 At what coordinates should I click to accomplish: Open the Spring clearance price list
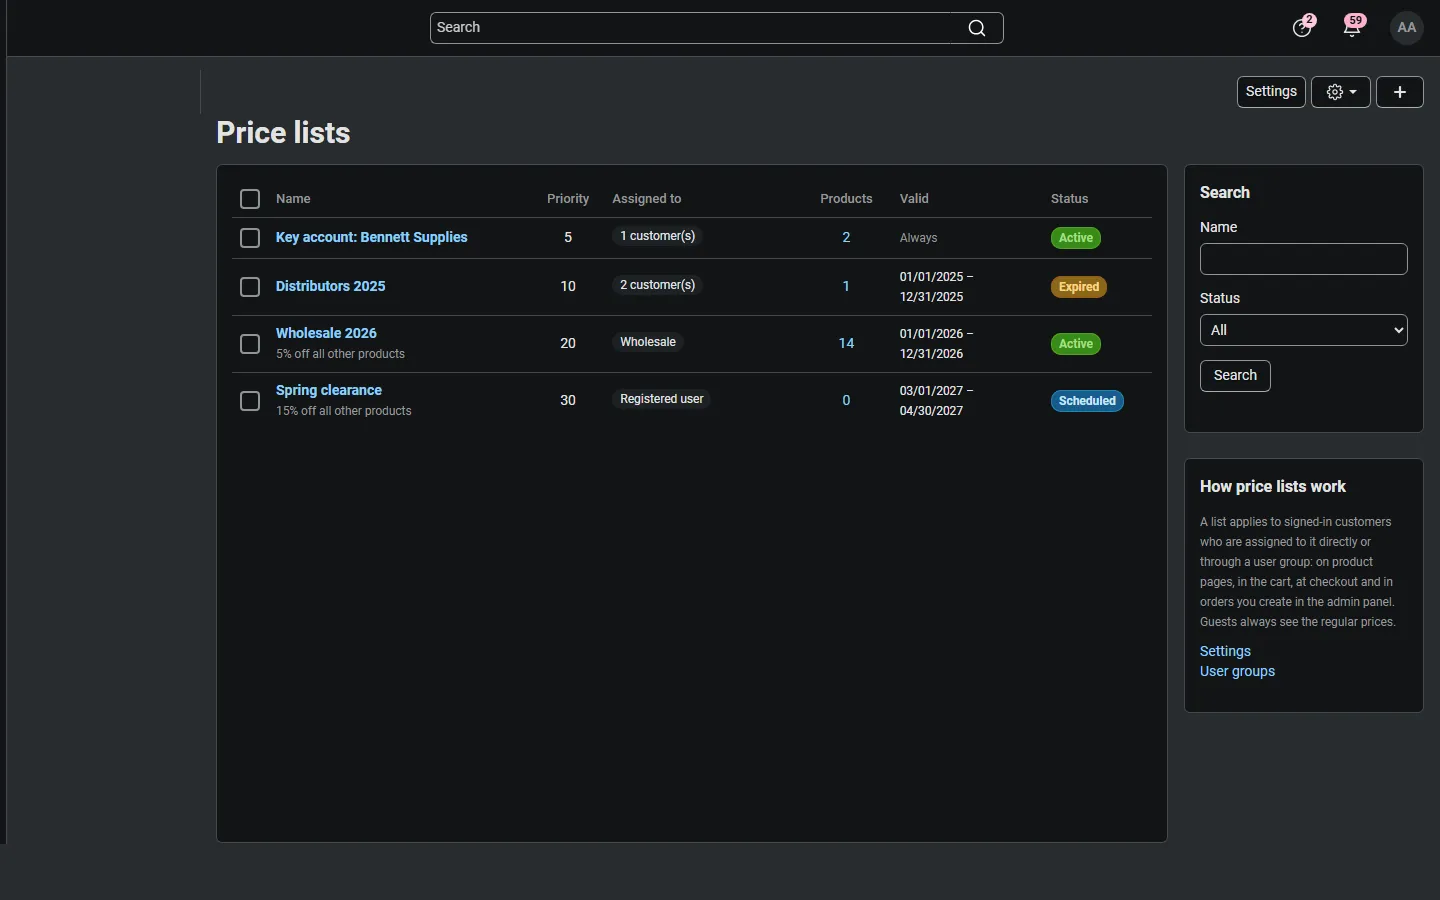click(329, 390)
